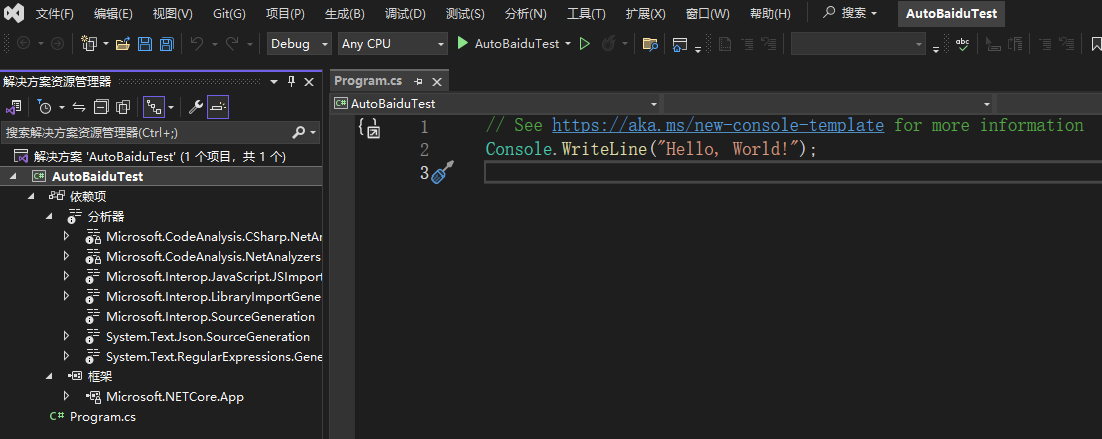The height and width of the screenshot is (439, 1102).
Task: Click the Open File folder icon
Action: pyautogui.click(x=123, y=44)
